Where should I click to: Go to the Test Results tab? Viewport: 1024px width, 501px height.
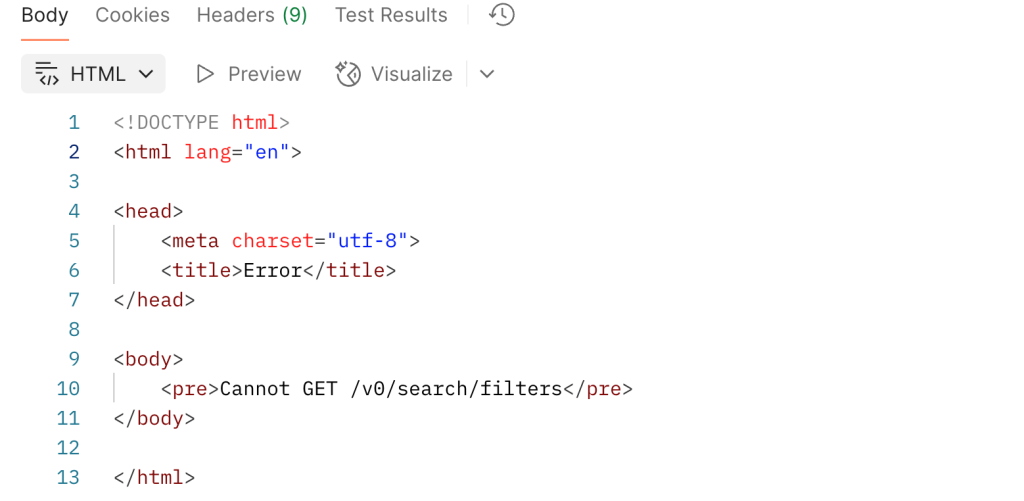(x=391, y=15)
